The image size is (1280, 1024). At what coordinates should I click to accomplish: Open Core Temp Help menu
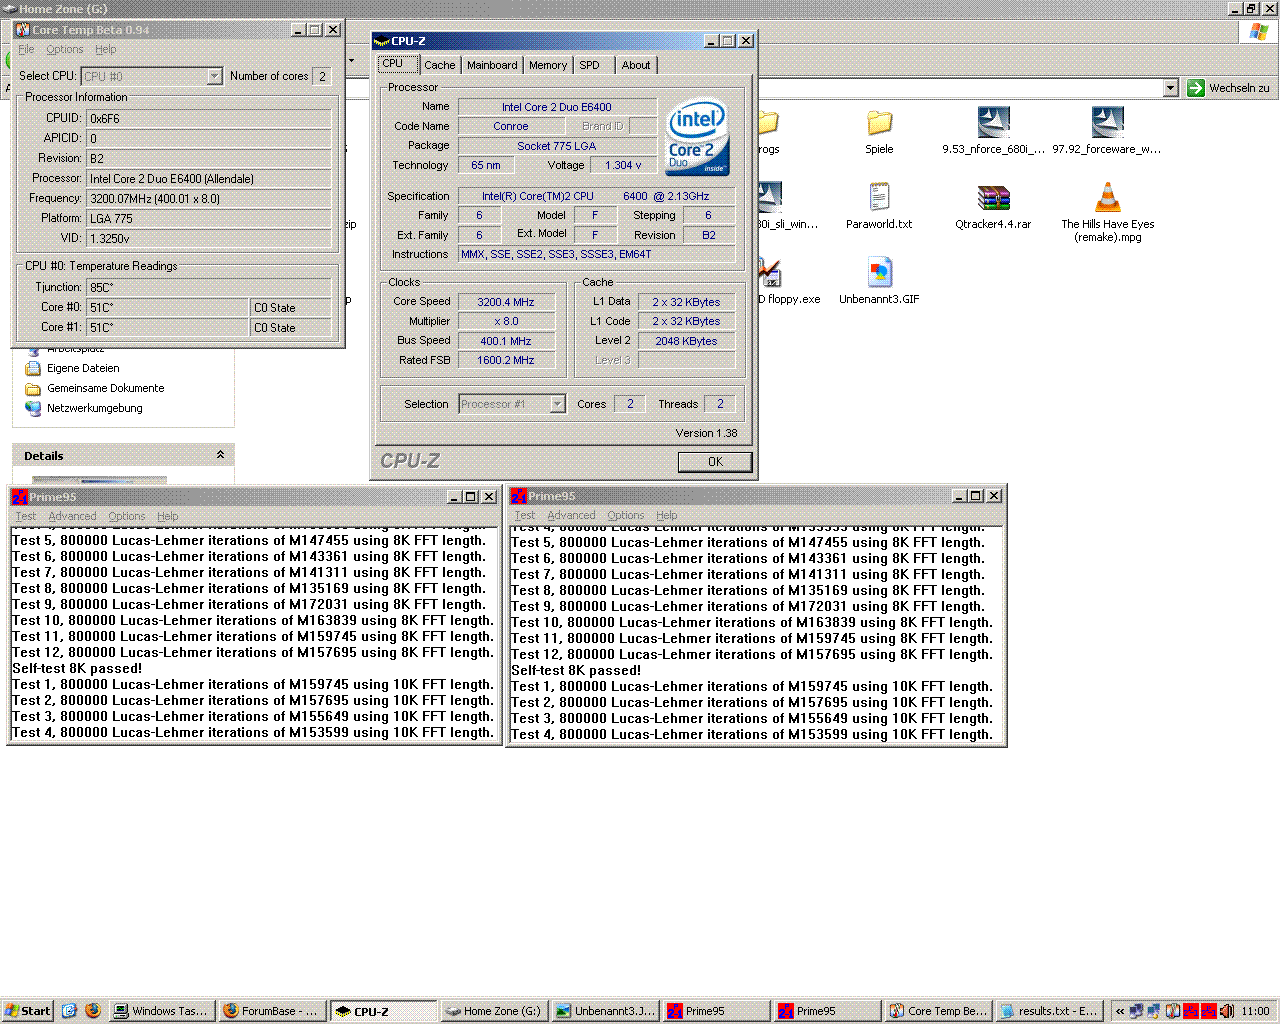click(106, 49)
